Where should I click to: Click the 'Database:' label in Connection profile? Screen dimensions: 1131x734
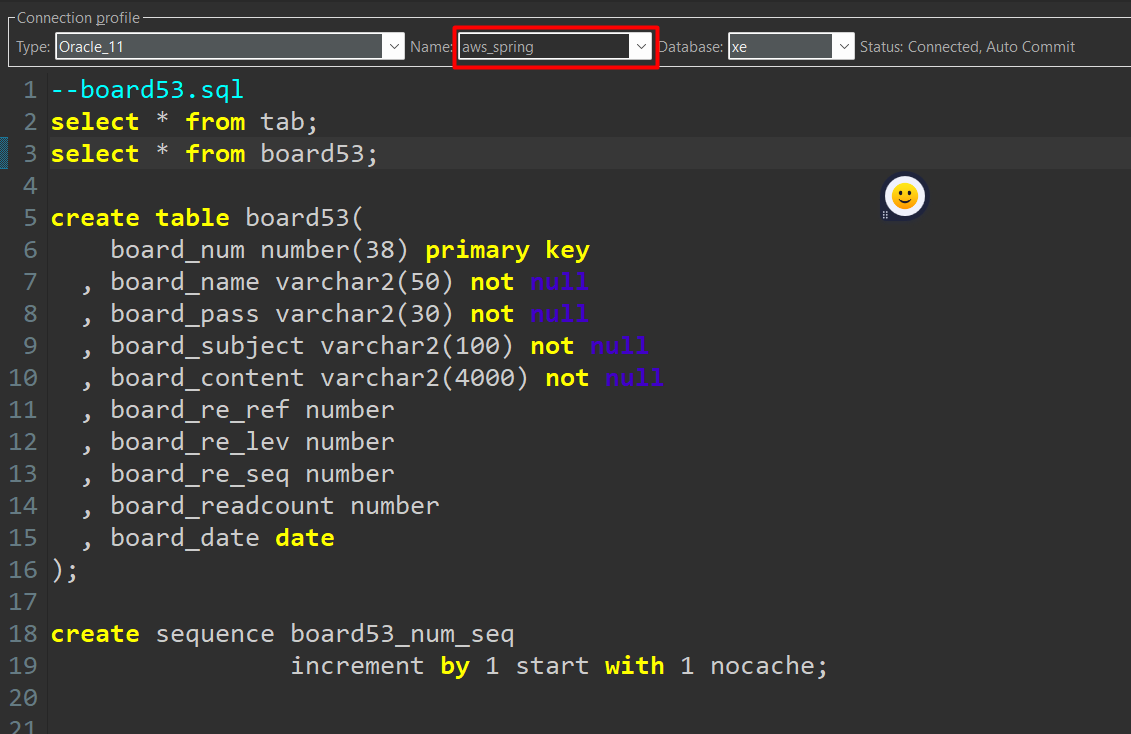point(691,47)
